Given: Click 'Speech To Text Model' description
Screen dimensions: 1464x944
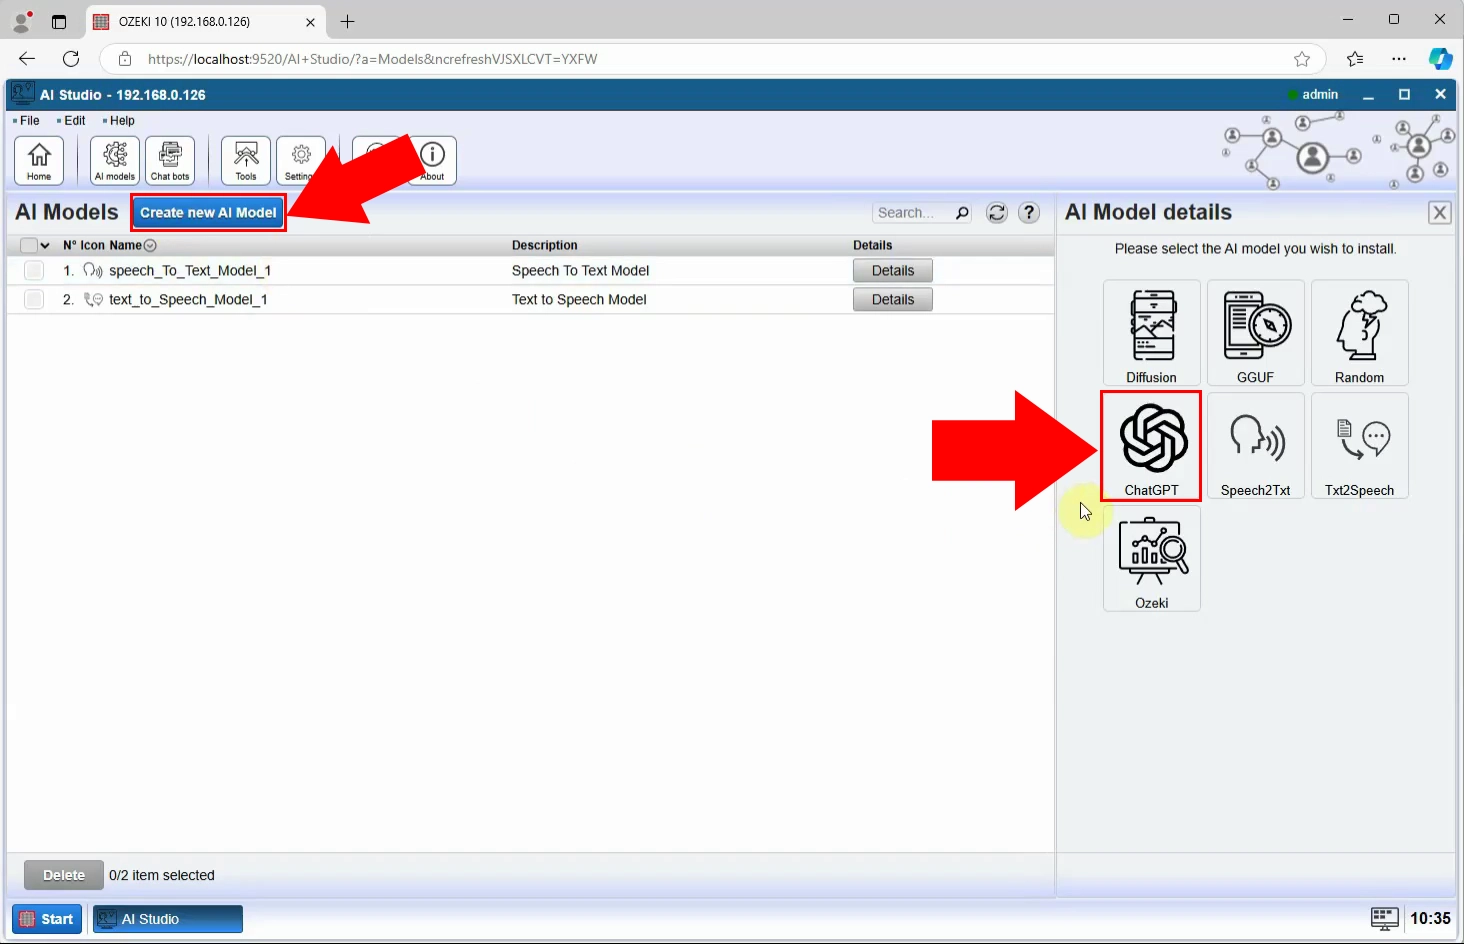Looking at the screenshot, I should 580,271.
